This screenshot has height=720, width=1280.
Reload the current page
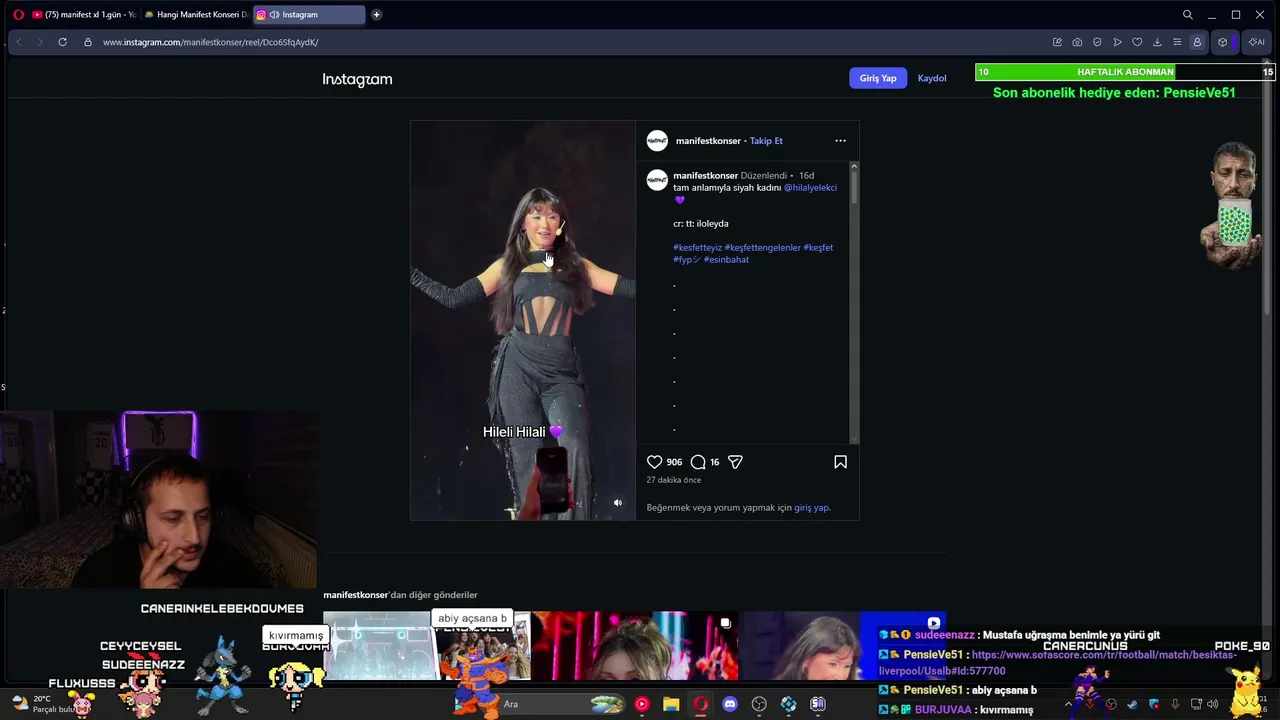(x=62, y=42)
